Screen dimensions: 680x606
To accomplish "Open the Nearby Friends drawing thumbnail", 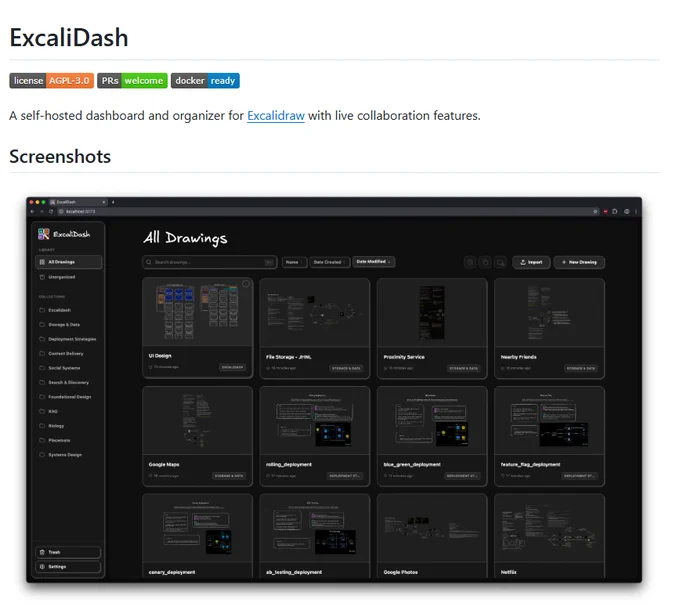I will (549, 313).
